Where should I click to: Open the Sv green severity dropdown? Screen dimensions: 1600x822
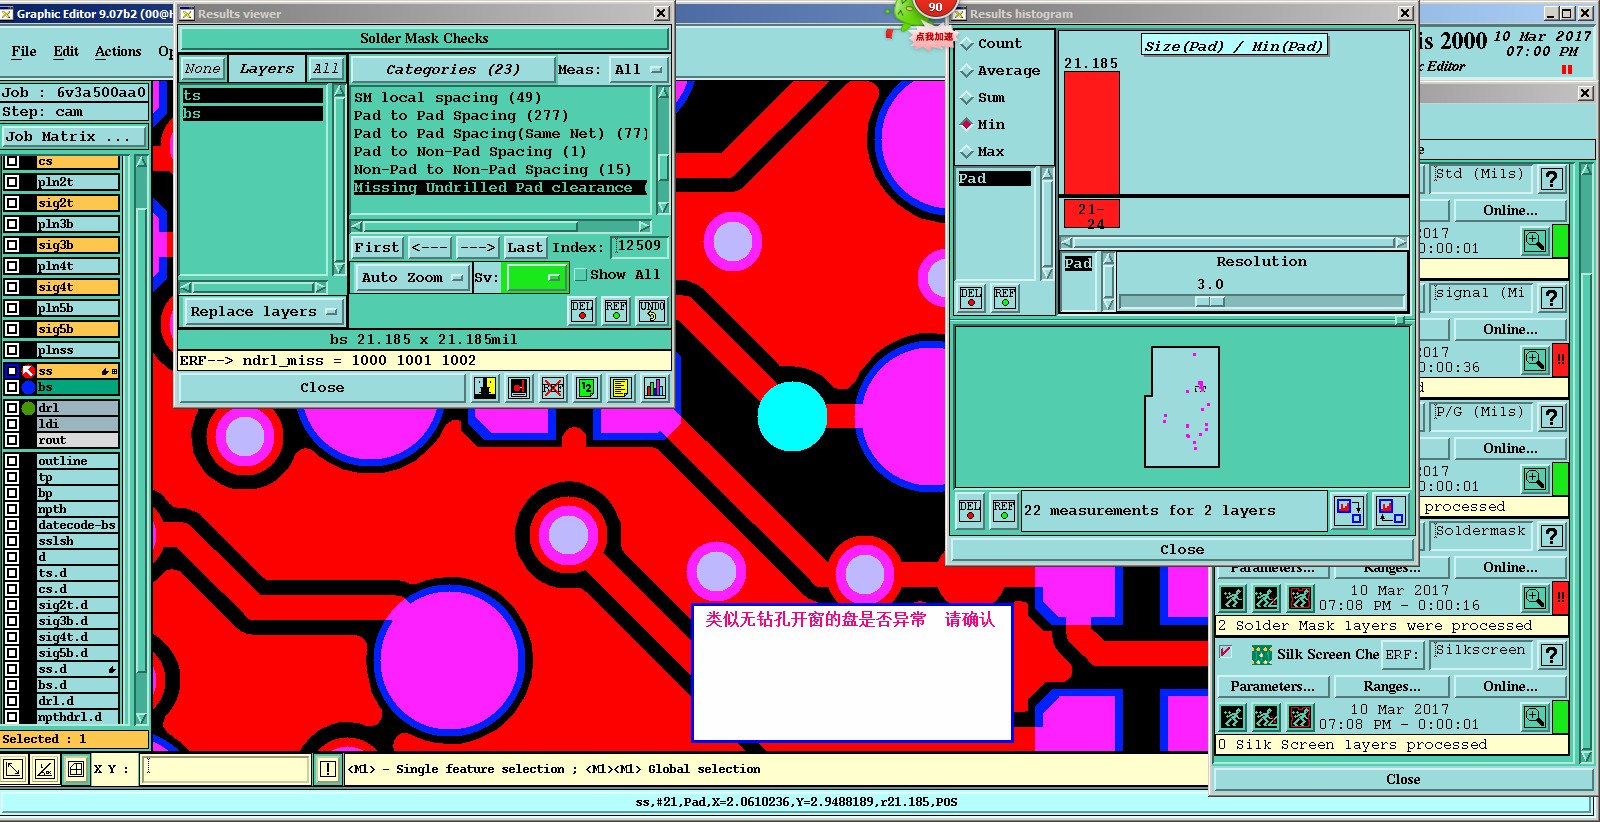(x=537, y=278)
